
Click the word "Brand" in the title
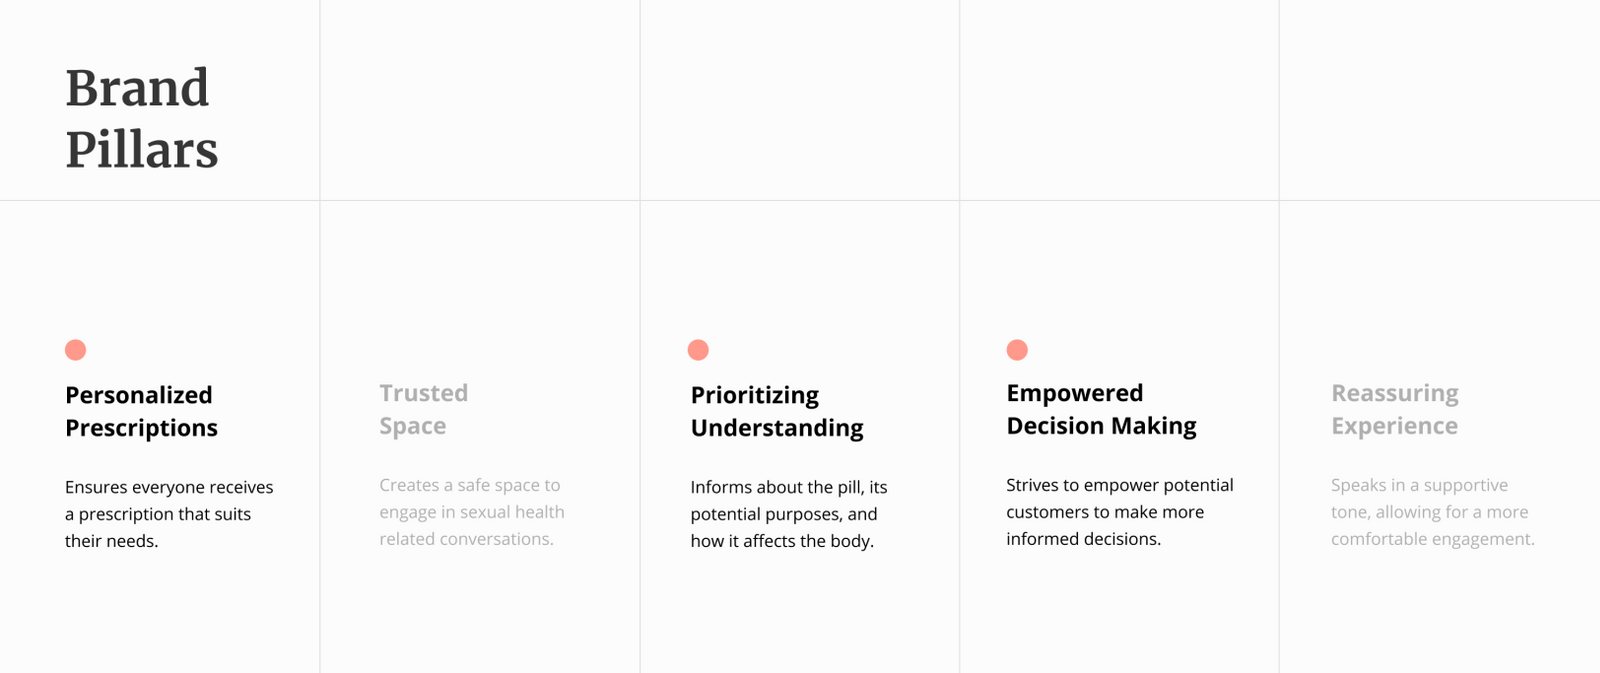pos(137,88)
